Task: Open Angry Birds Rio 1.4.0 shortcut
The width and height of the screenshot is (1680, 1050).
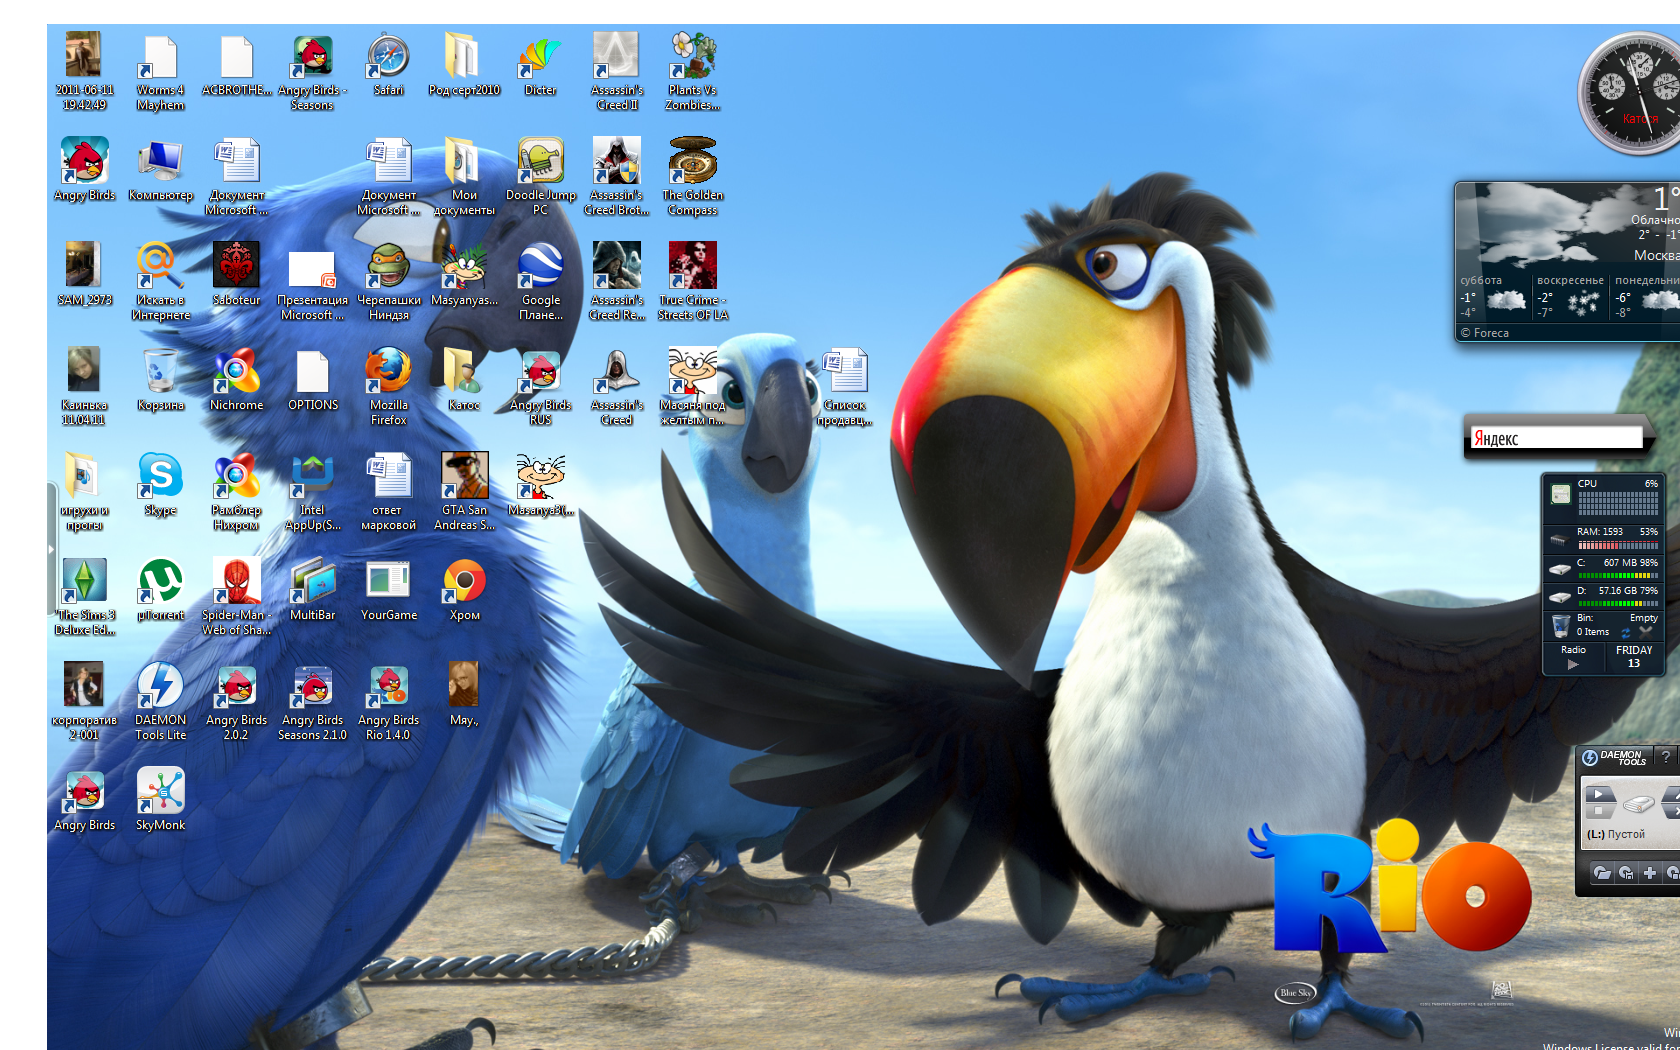Action: pyautogui.click(x=389, y=701)
